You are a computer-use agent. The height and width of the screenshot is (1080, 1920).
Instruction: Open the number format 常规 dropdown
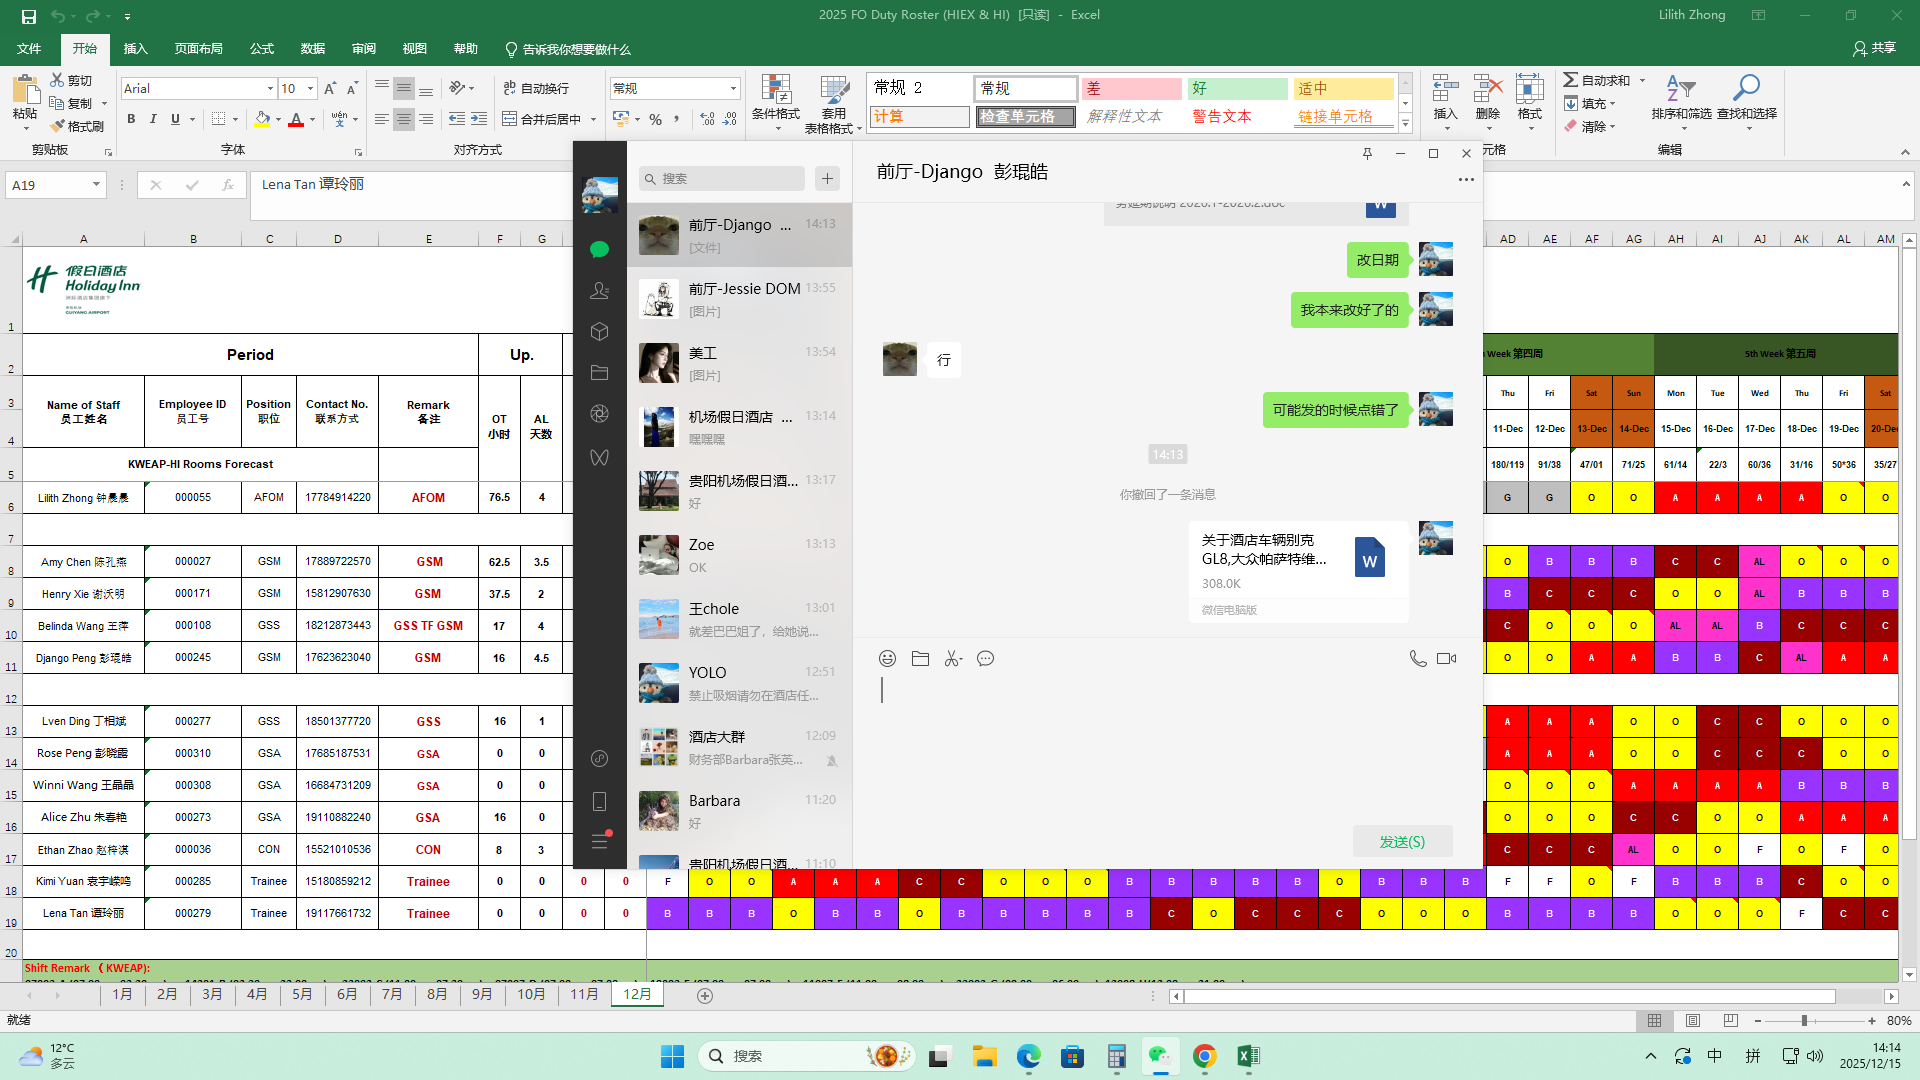733,89
